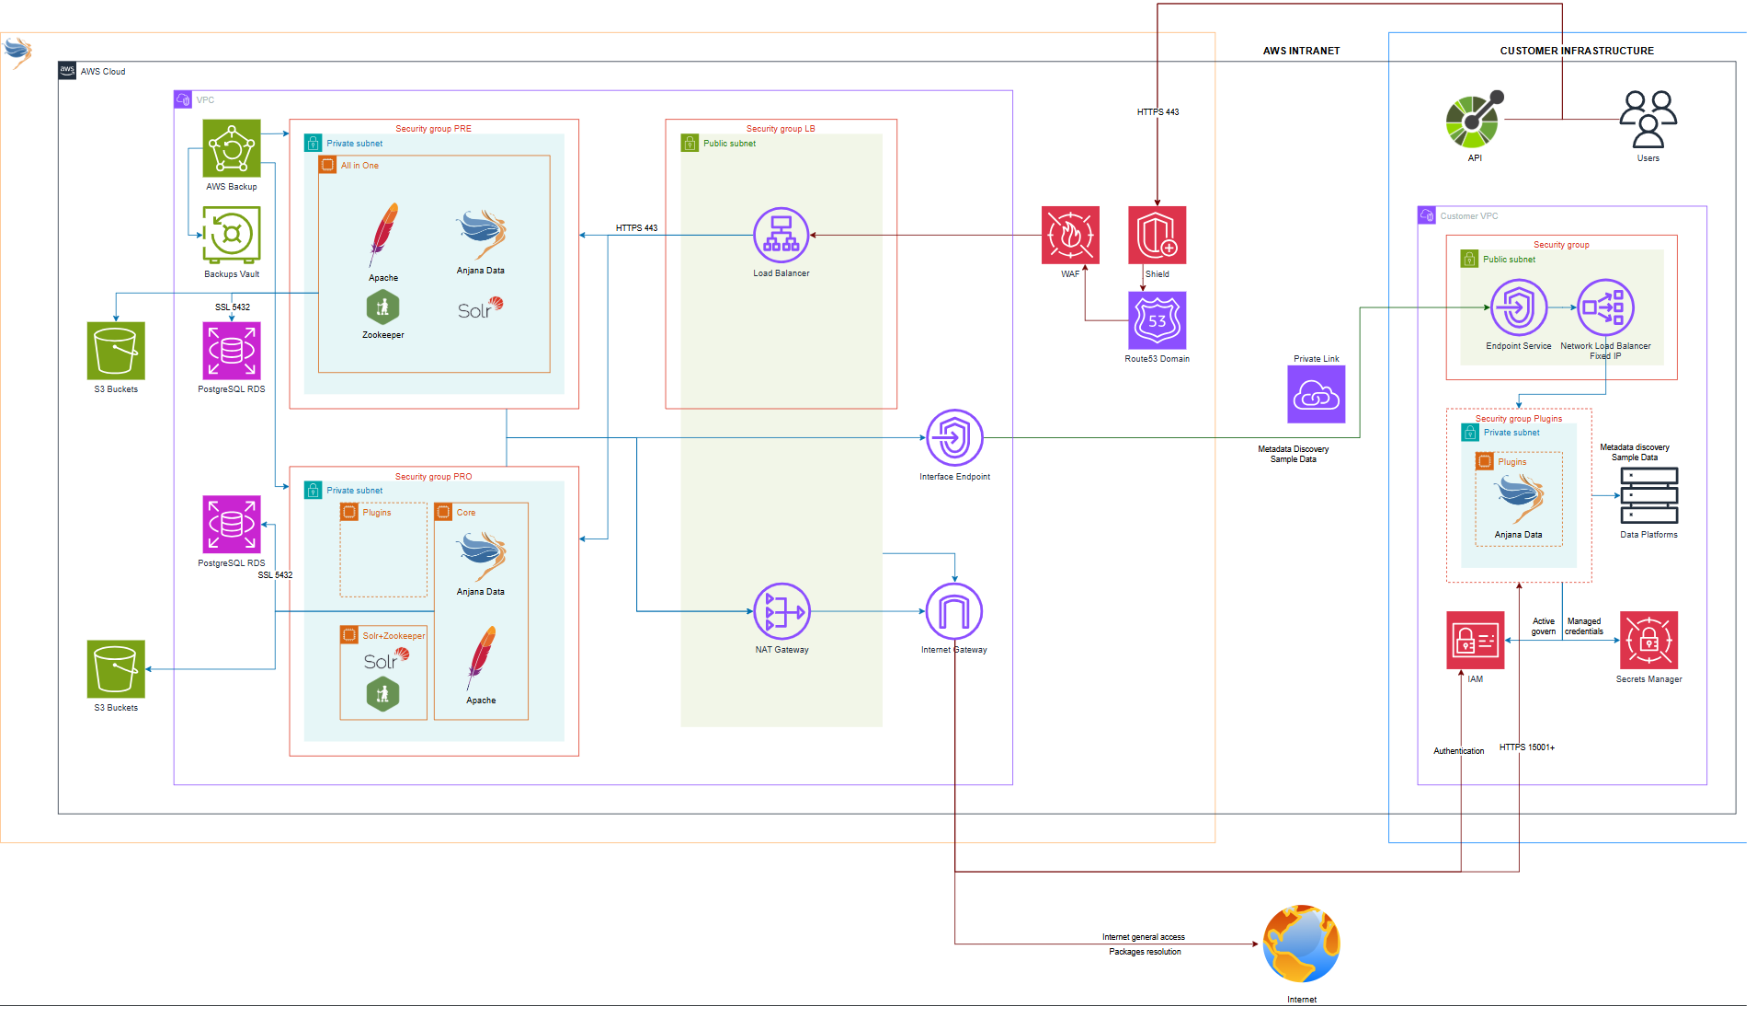Screen dimensions: 1748x1024
Task: Click the Internet globe icon
Action: [x=1301, y=944]
